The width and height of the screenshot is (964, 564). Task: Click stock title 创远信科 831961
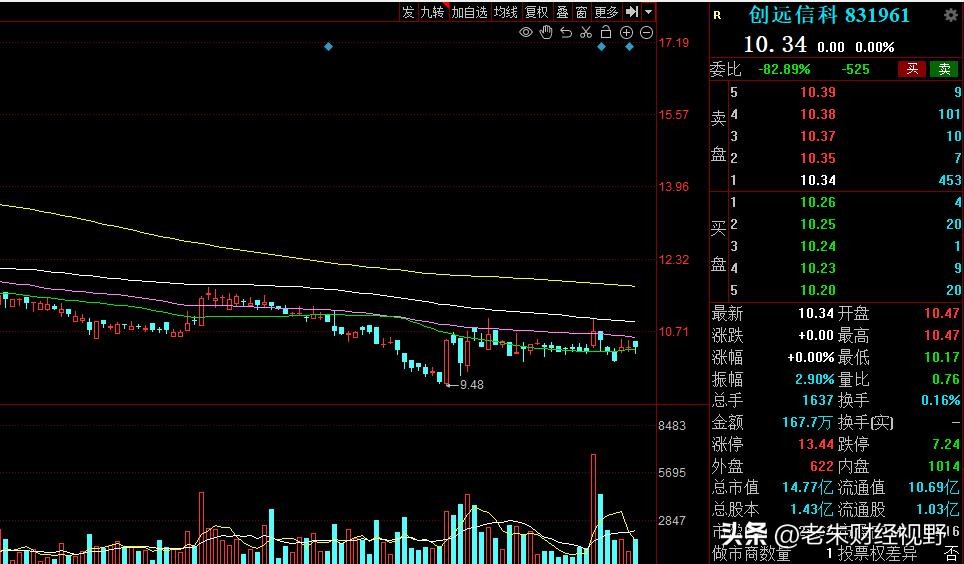click(x=829, y=15)
